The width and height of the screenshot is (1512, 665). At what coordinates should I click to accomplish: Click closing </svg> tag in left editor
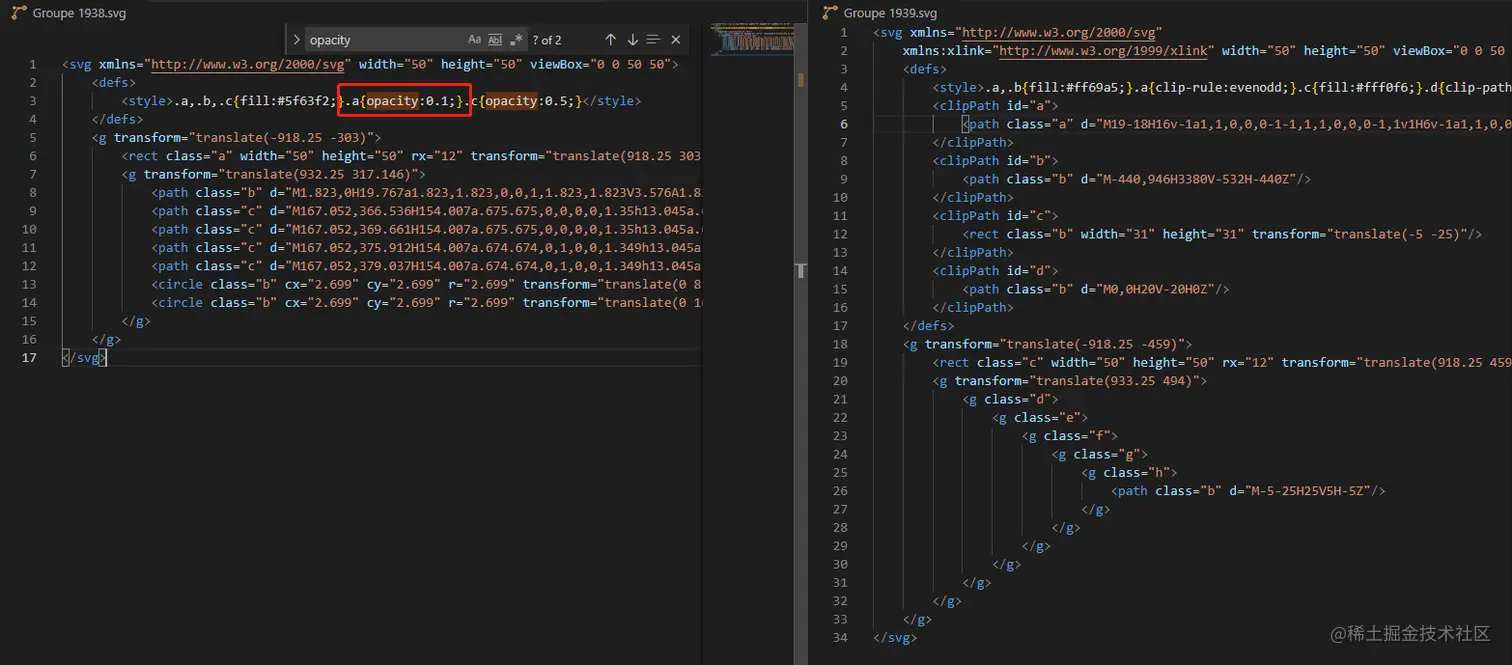point(83,357)
